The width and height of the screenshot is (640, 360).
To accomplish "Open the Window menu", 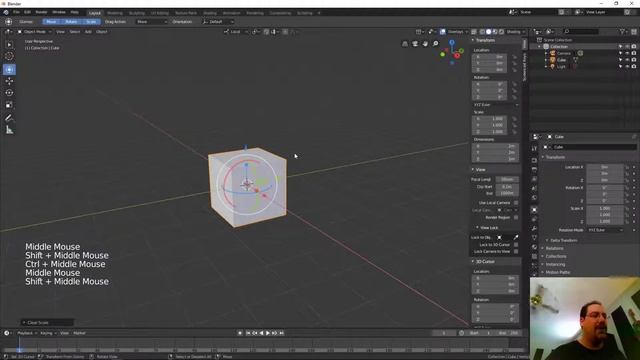I will pyautogui.click(x=59, y=12).
